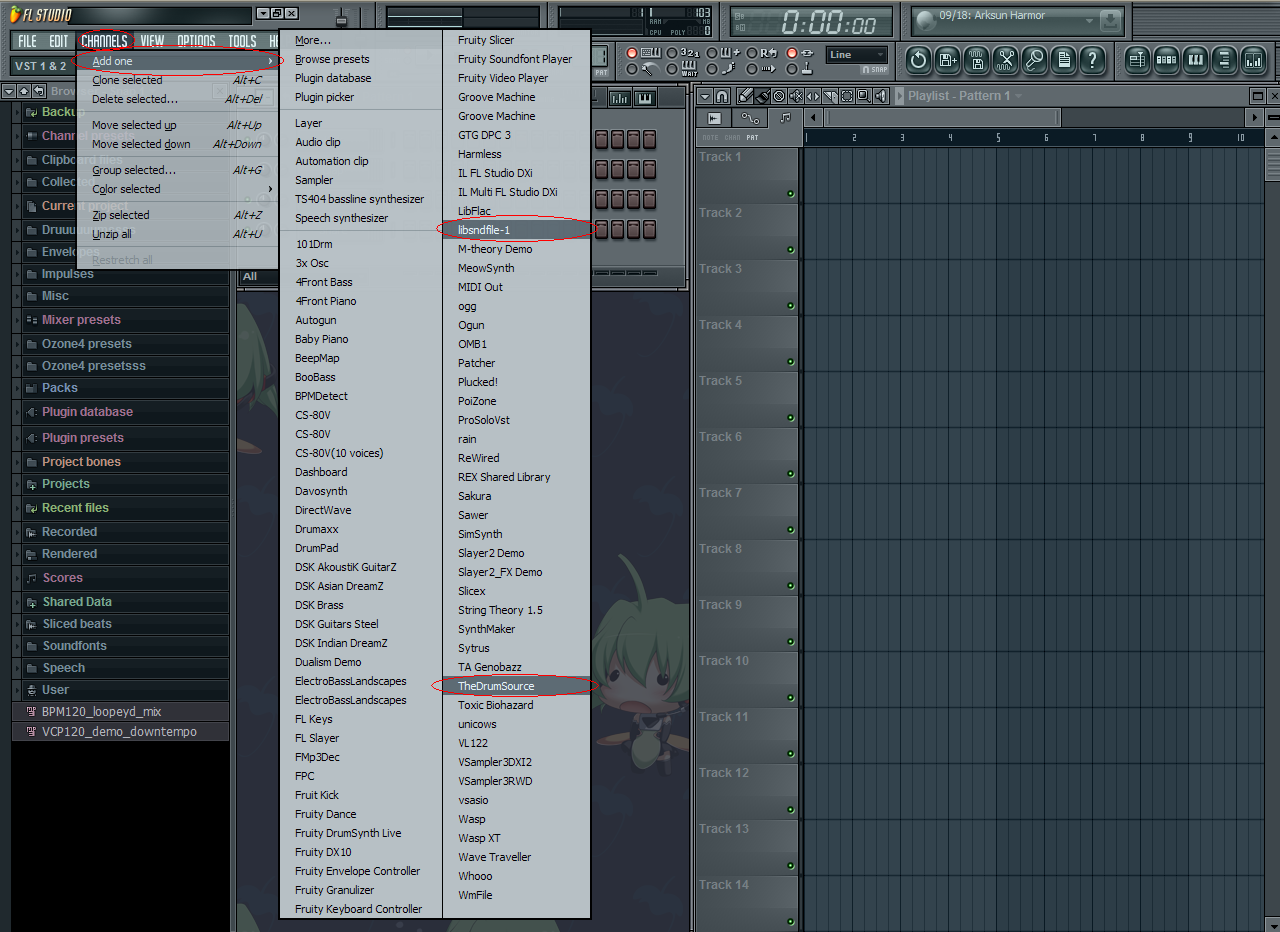
Task: Select the playlist selection tool
Action: tap(847, 96)
